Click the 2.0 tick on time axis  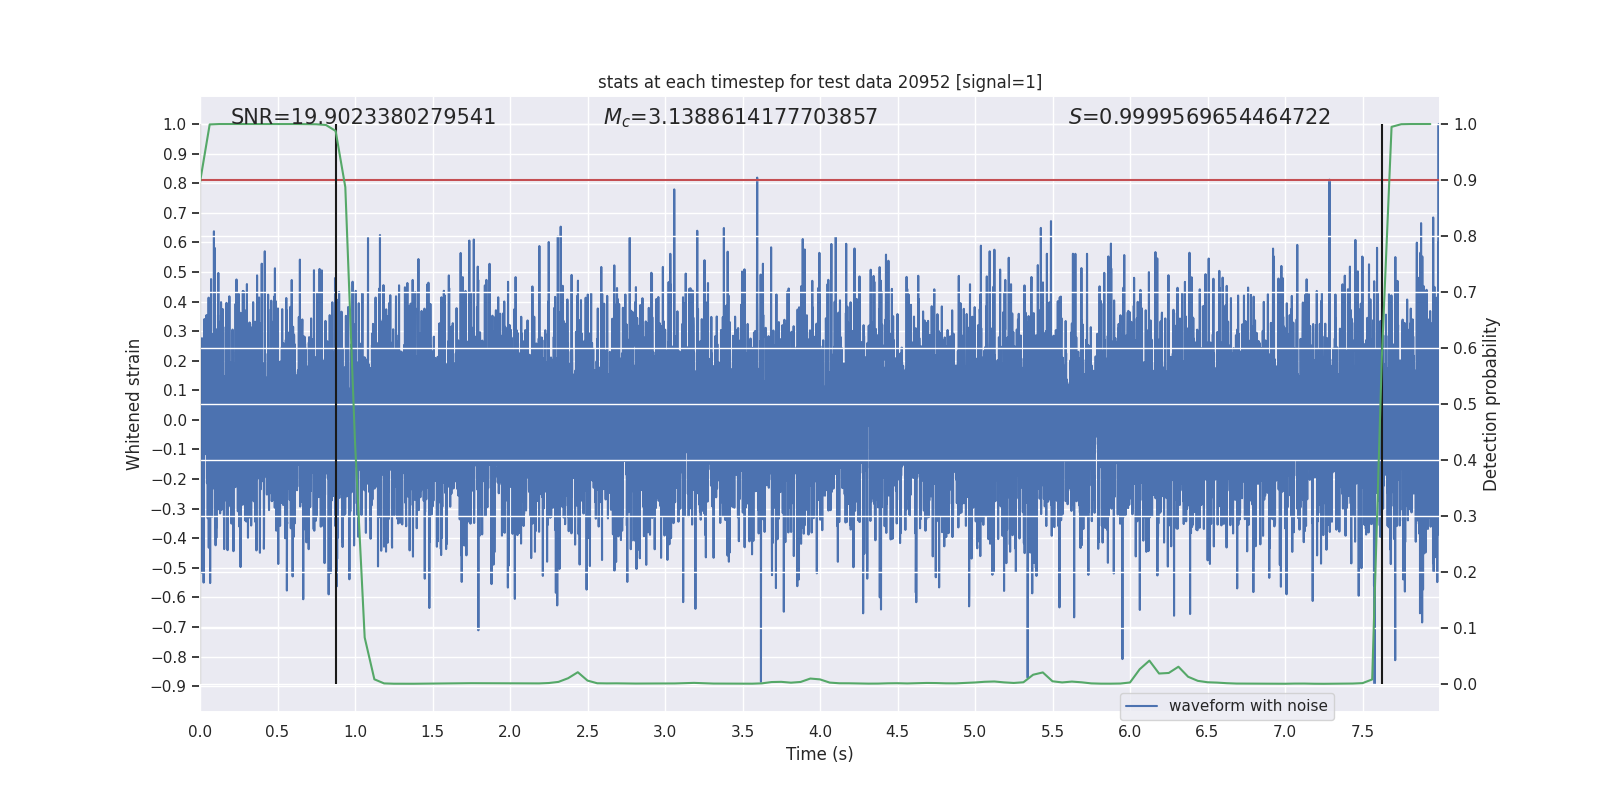pos(510,732)
